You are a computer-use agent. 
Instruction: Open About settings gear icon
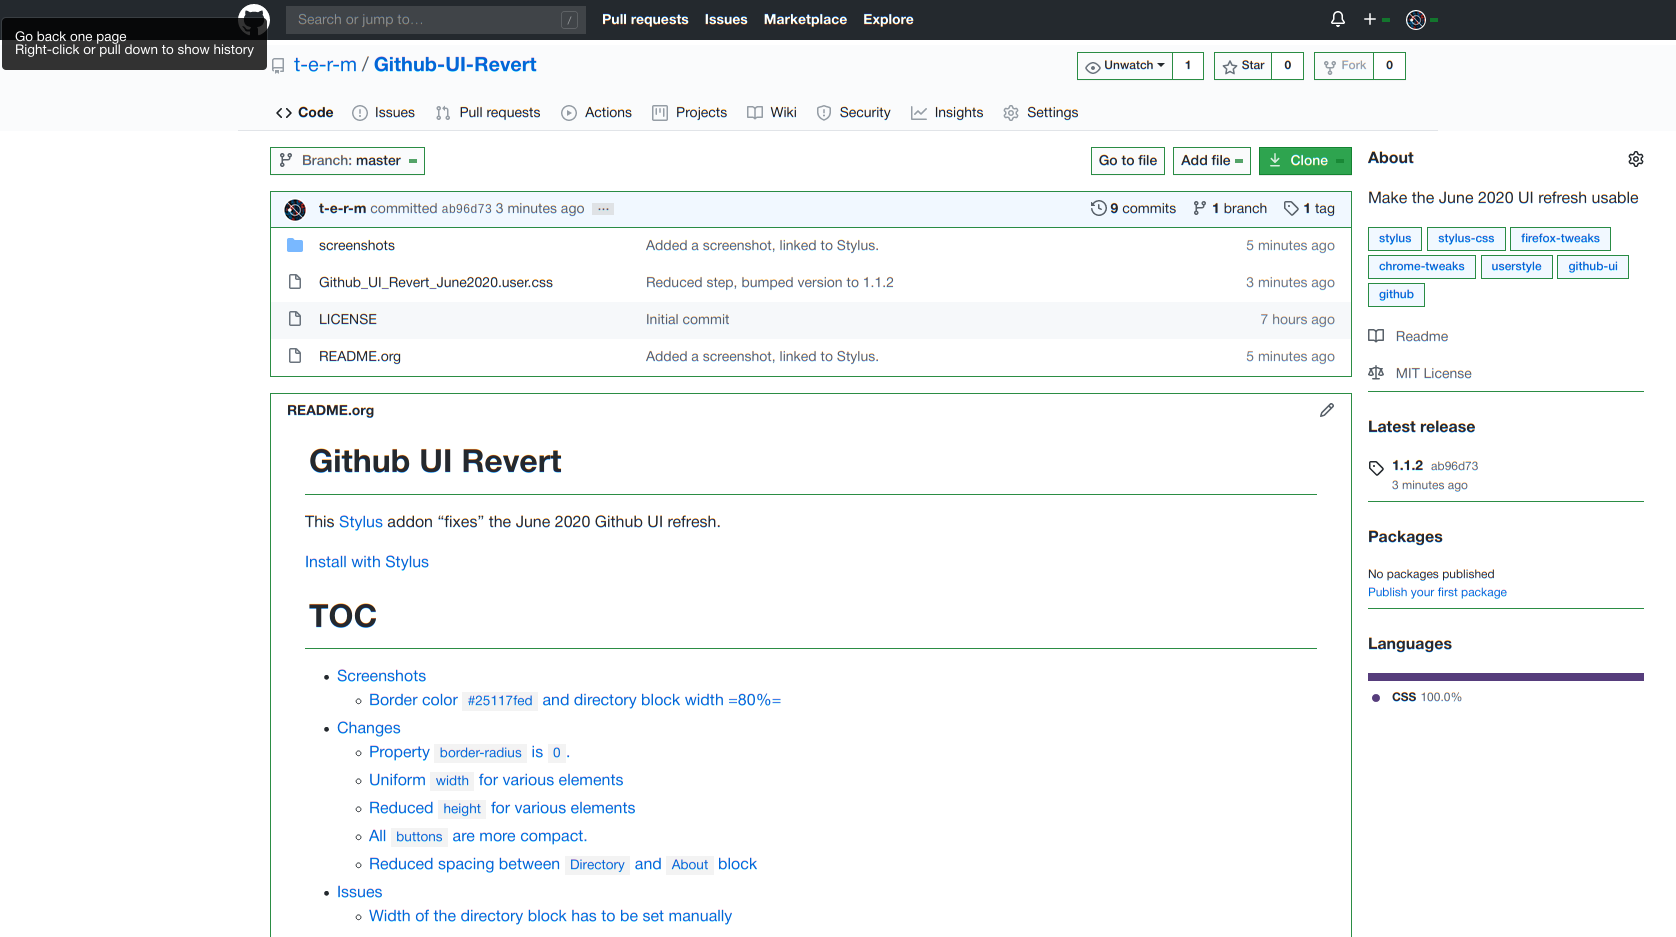[1636, 159]
